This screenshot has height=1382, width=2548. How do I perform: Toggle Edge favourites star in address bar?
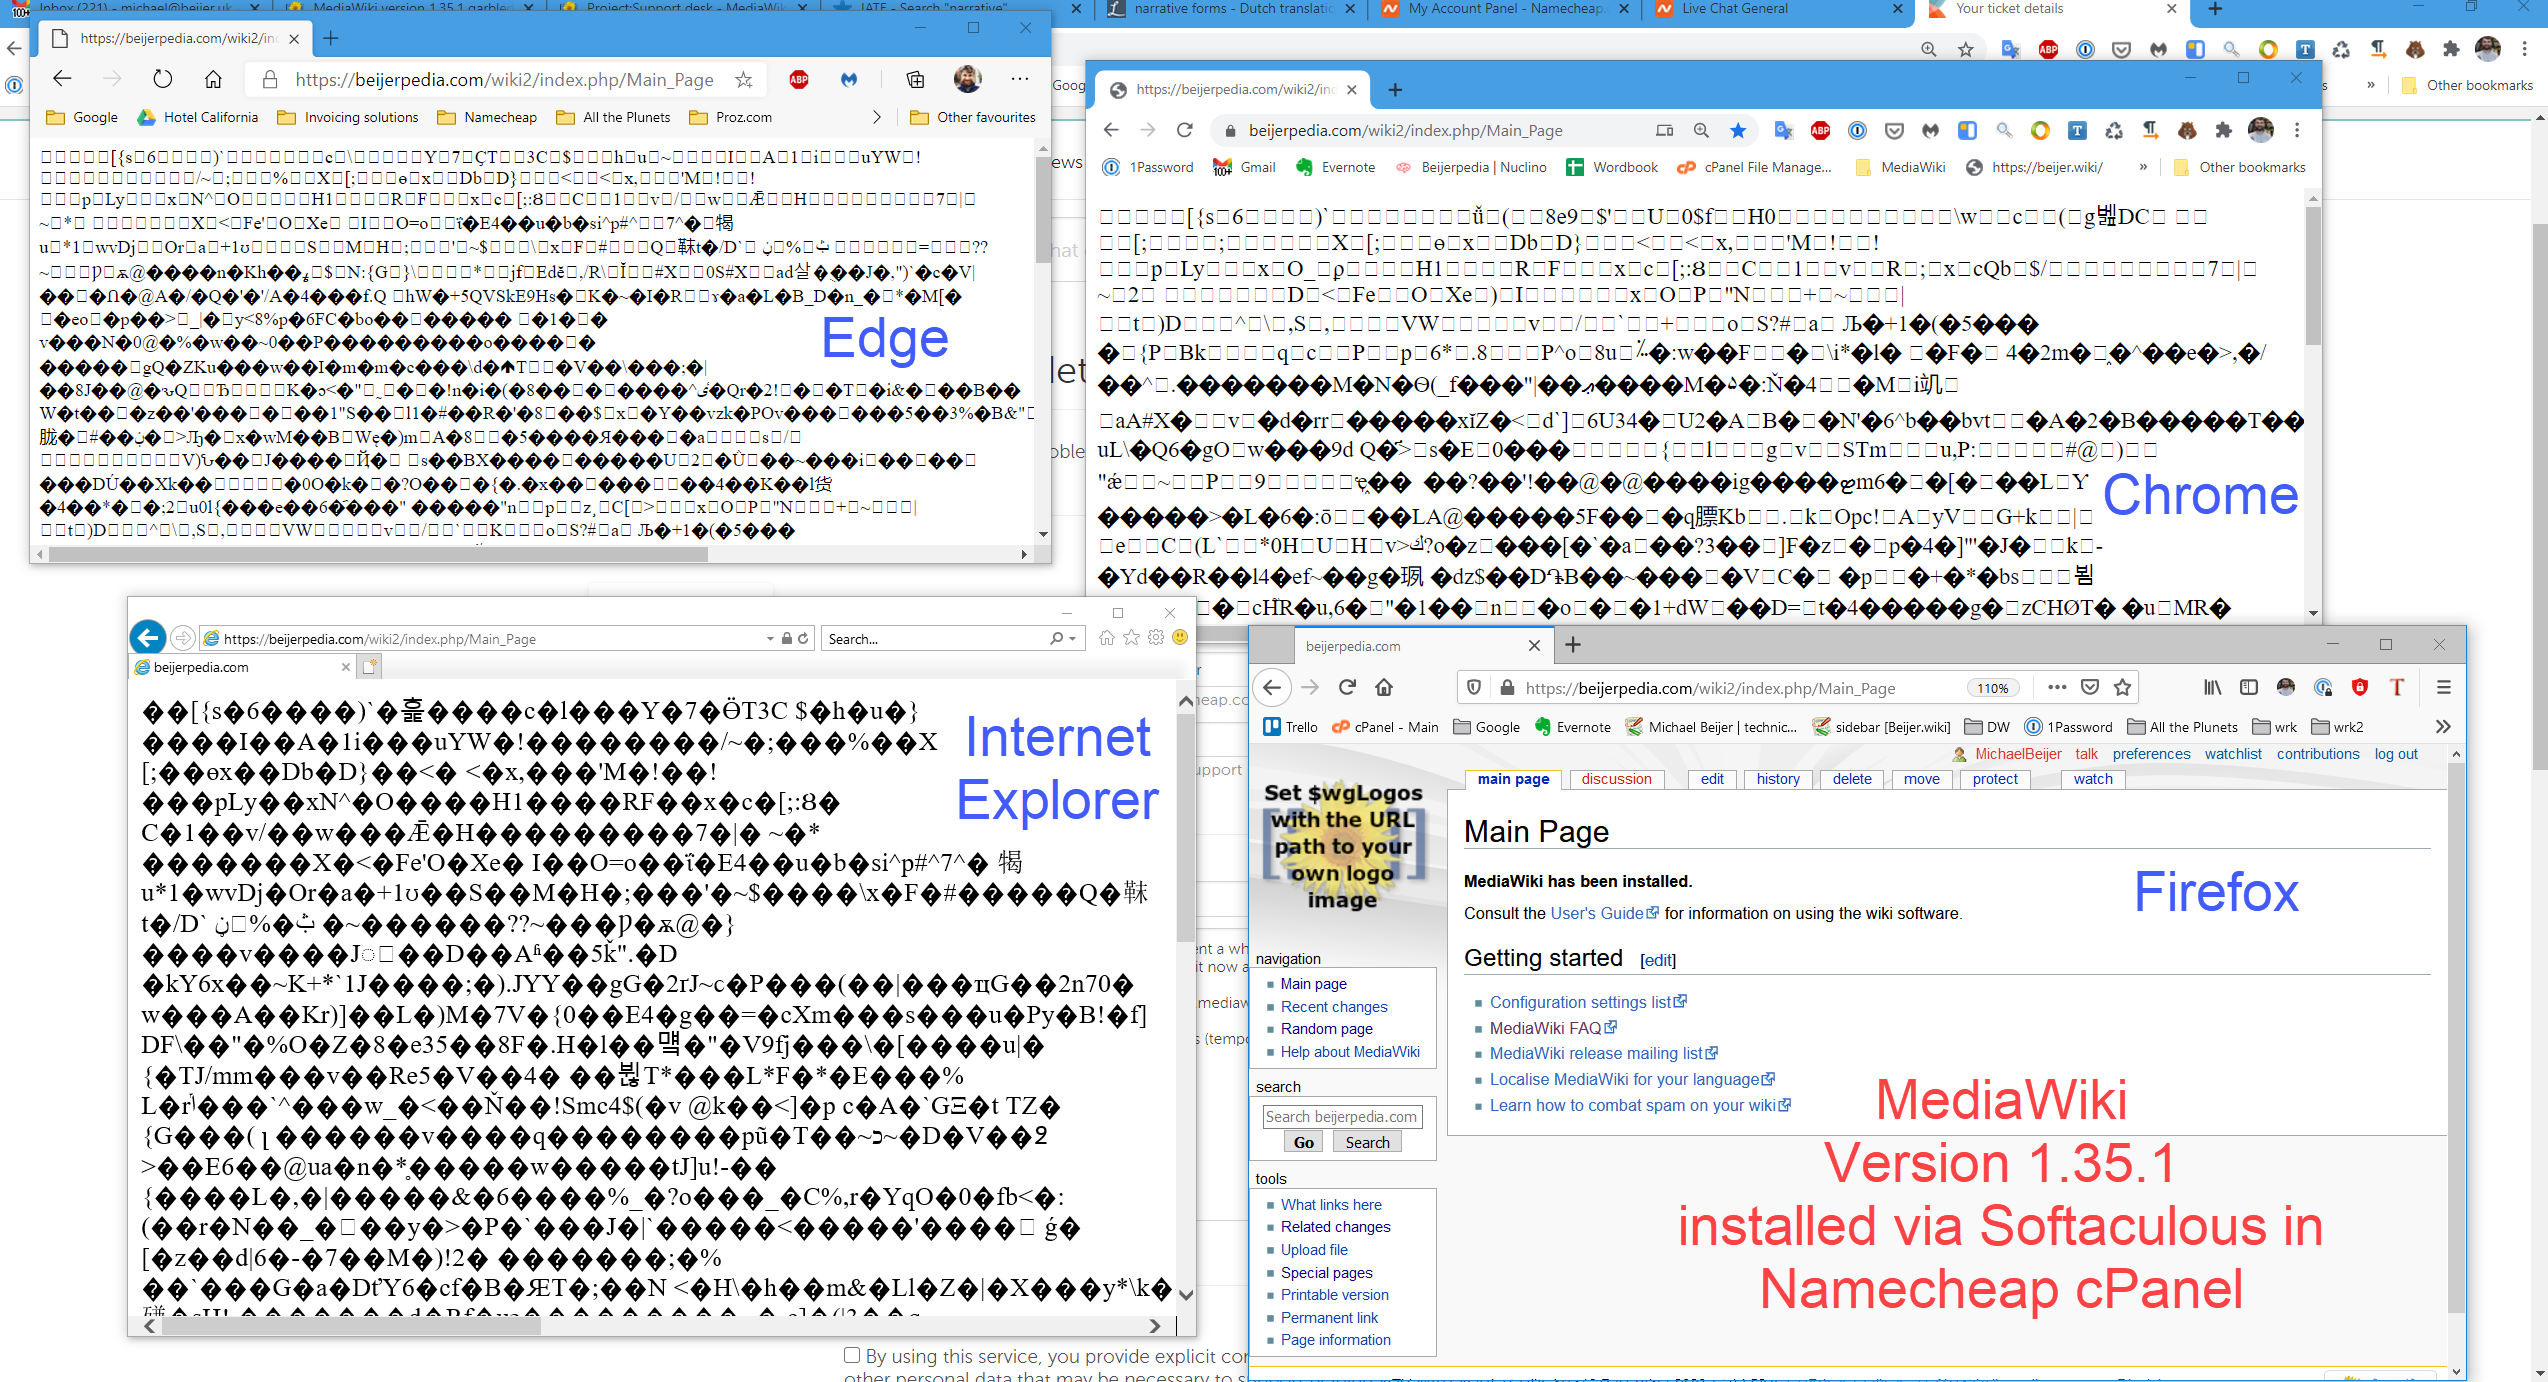pos(743,79)
